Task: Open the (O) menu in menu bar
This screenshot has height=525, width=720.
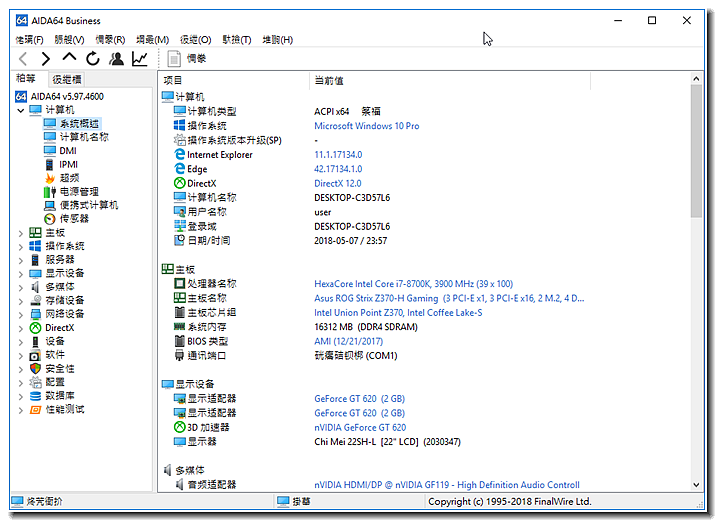Action: click(x=196, y=40)
